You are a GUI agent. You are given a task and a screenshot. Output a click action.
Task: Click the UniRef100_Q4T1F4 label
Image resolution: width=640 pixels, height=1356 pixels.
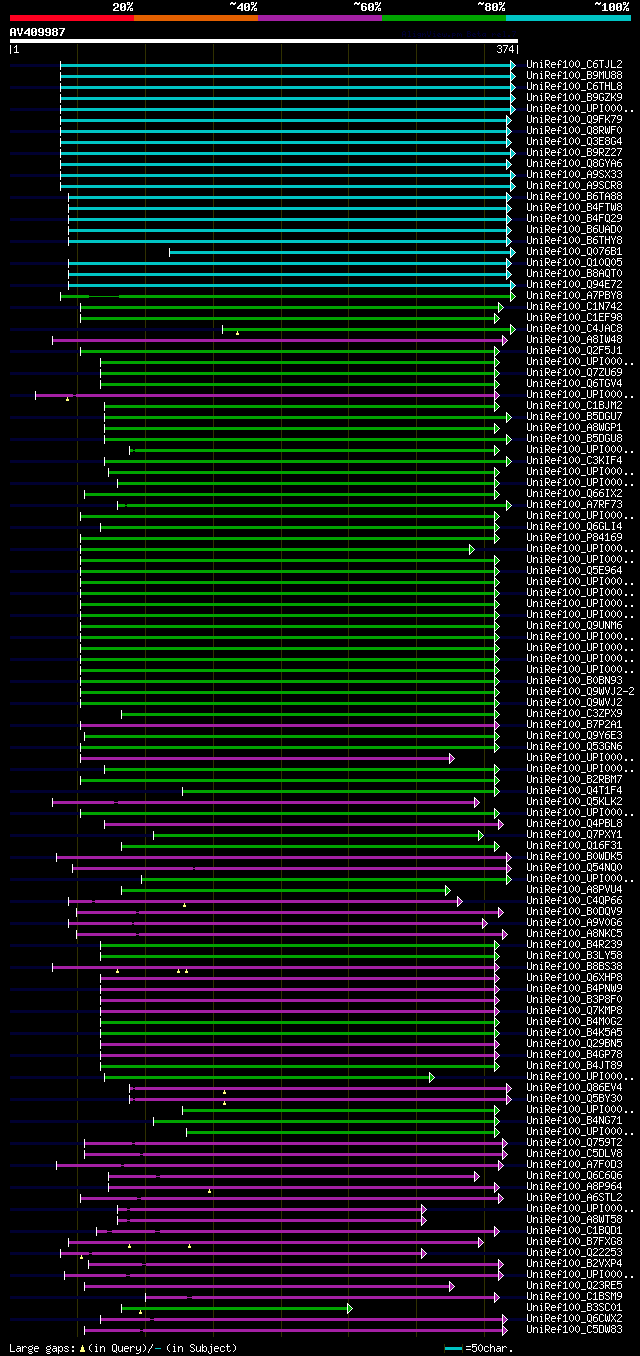point(574,790)
